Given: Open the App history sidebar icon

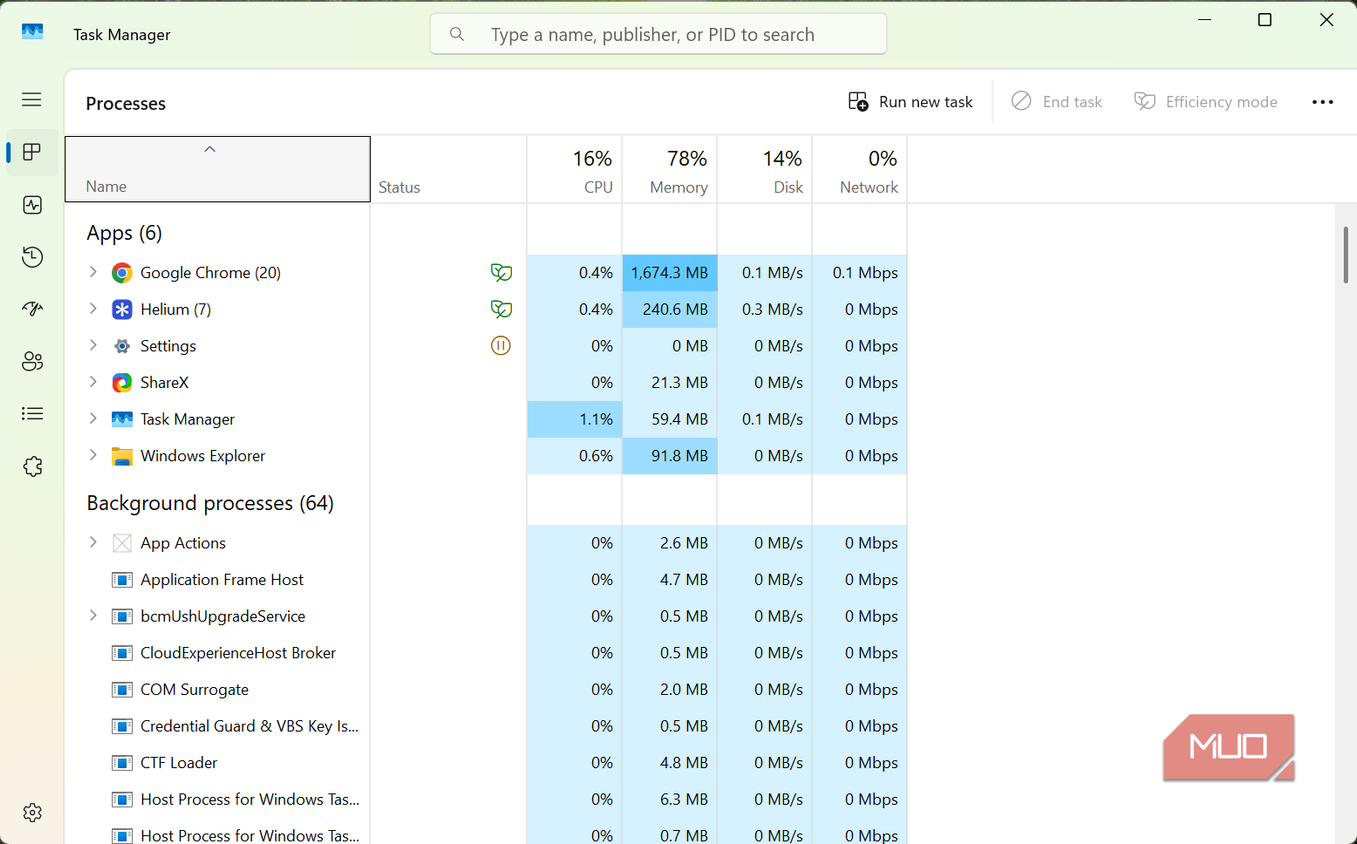Looking at the screenshot, I should (x=32, y=257).
